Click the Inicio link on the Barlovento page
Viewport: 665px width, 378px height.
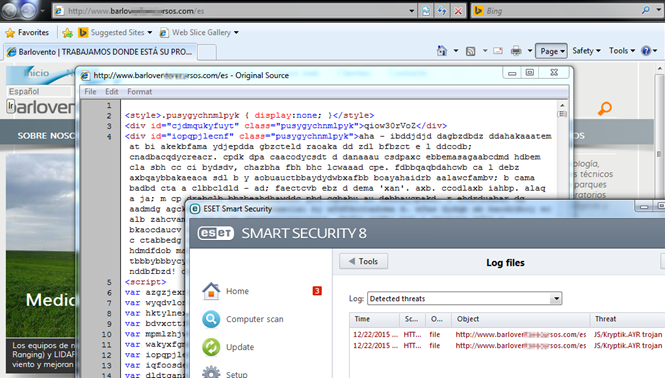click(x=36, y=73)
